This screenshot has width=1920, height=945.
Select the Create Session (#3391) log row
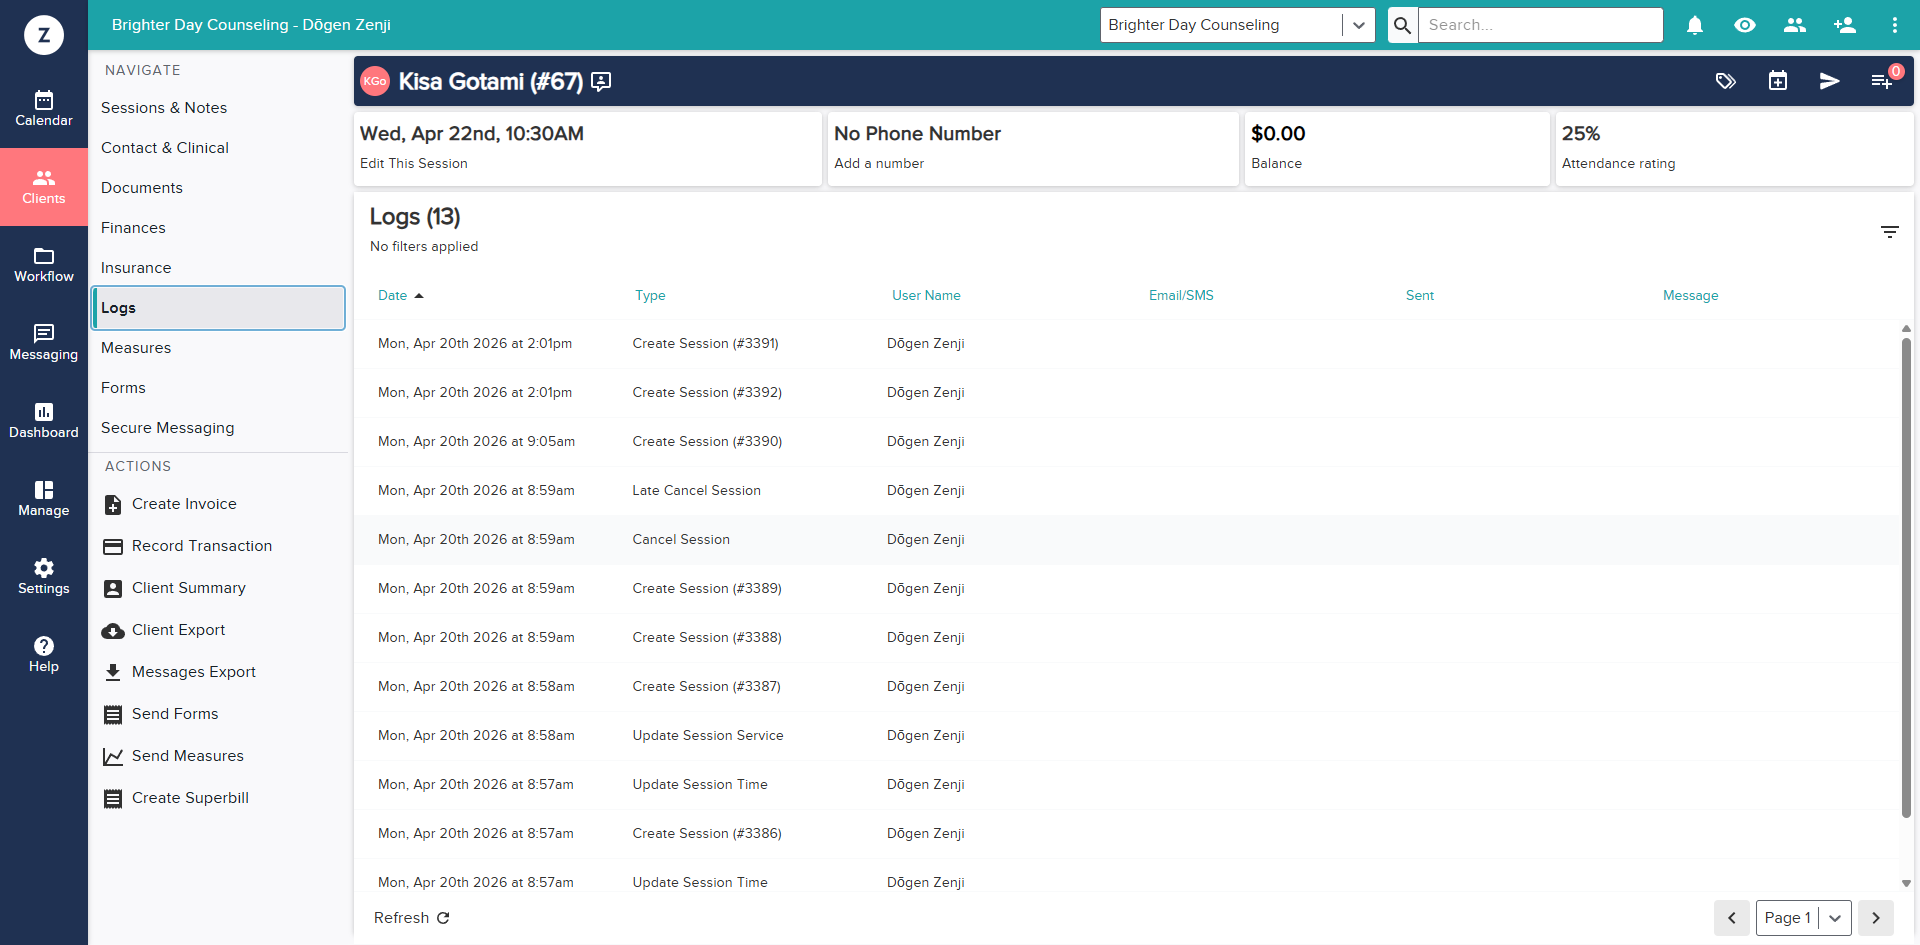(1126, 344)
